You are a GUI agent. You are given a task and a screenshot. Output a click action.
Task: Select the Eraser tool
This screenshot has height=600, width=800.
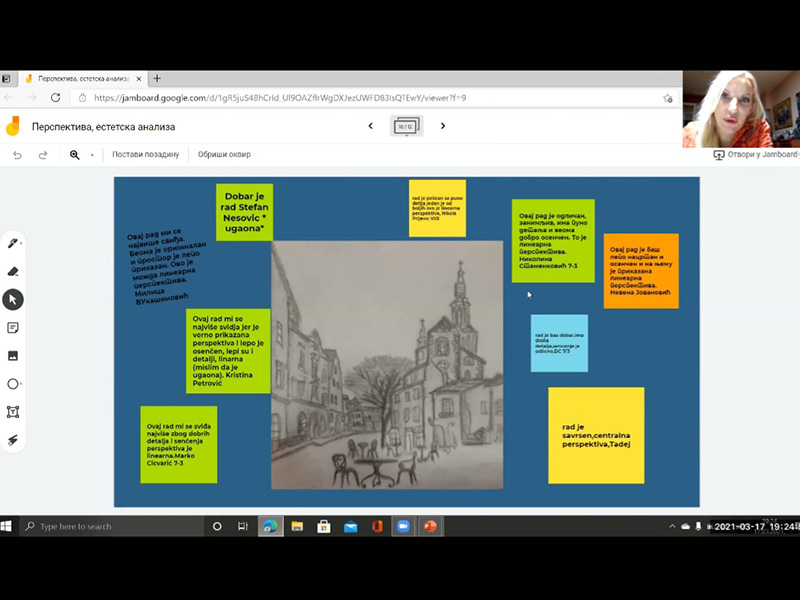(x=13, y=271)
